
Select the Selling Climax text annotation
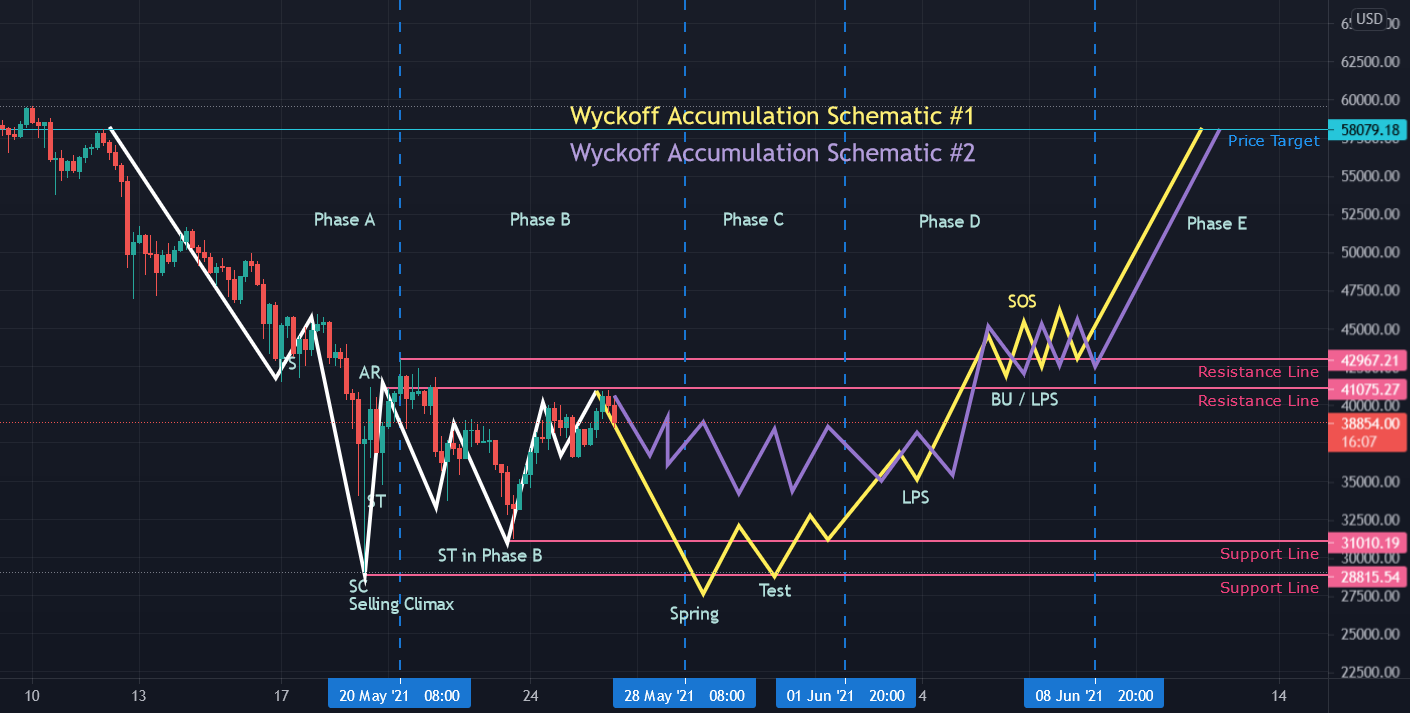point(400,604)
